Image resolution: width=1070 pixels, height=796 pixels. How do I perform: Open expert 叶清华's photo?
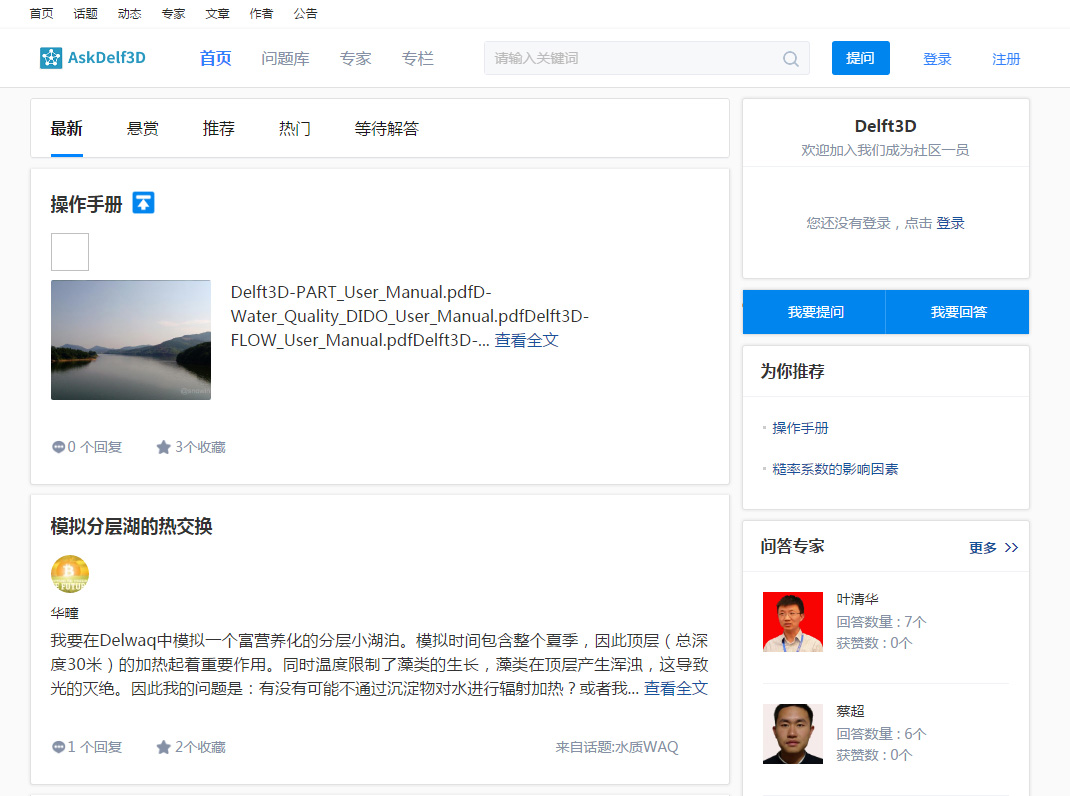tap(793, 622)
